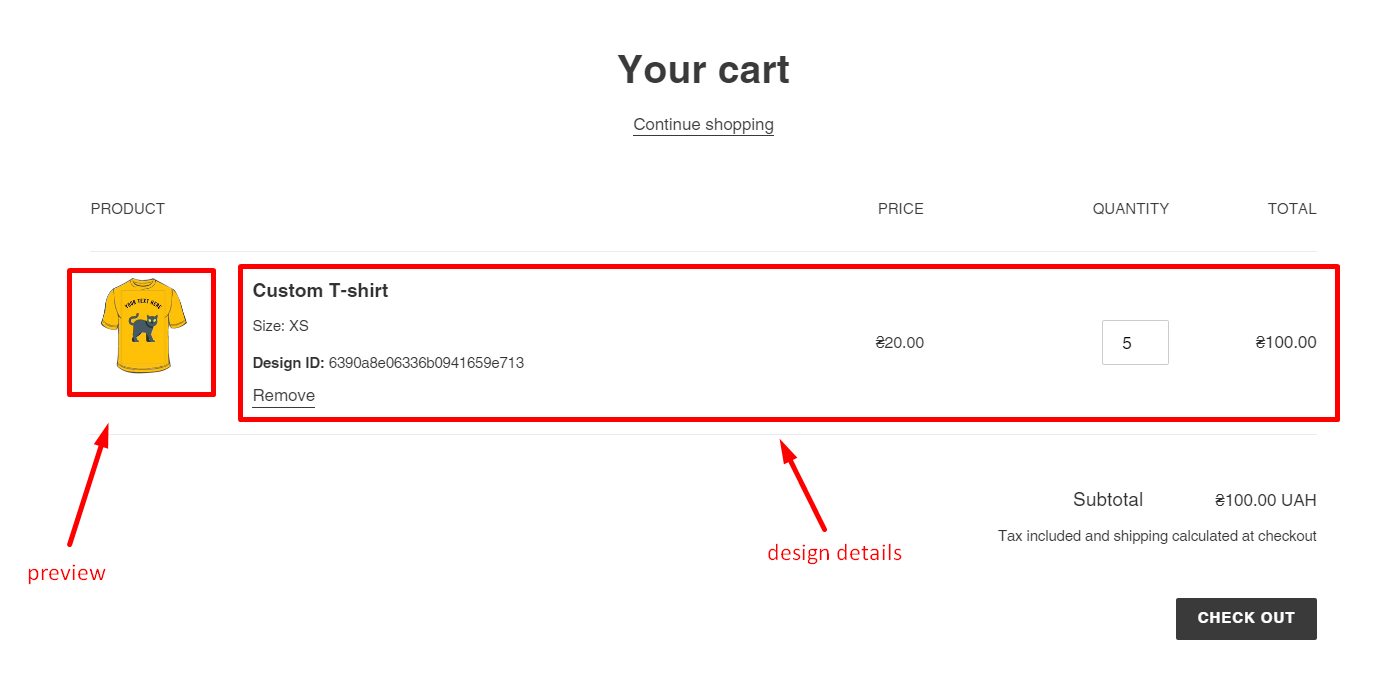This screenshot has height=687, width=1391.
Task: Click the red "preview" annotation label
Action: click(66, 574)
